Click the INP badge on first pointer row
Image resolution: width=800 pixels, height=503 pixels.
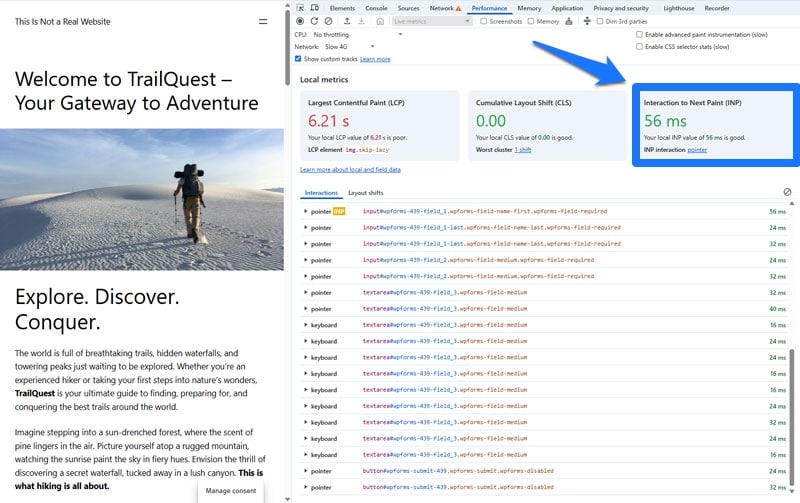(339, 211)
